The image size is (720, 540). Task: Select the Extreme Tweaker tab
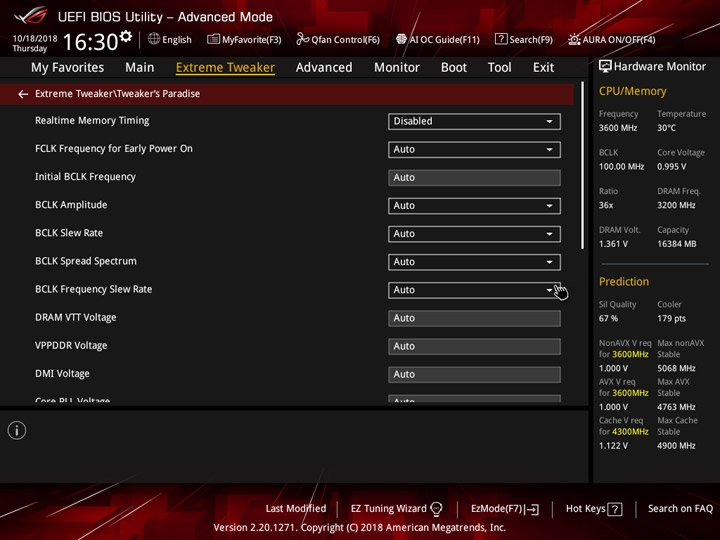click(225, 68)
